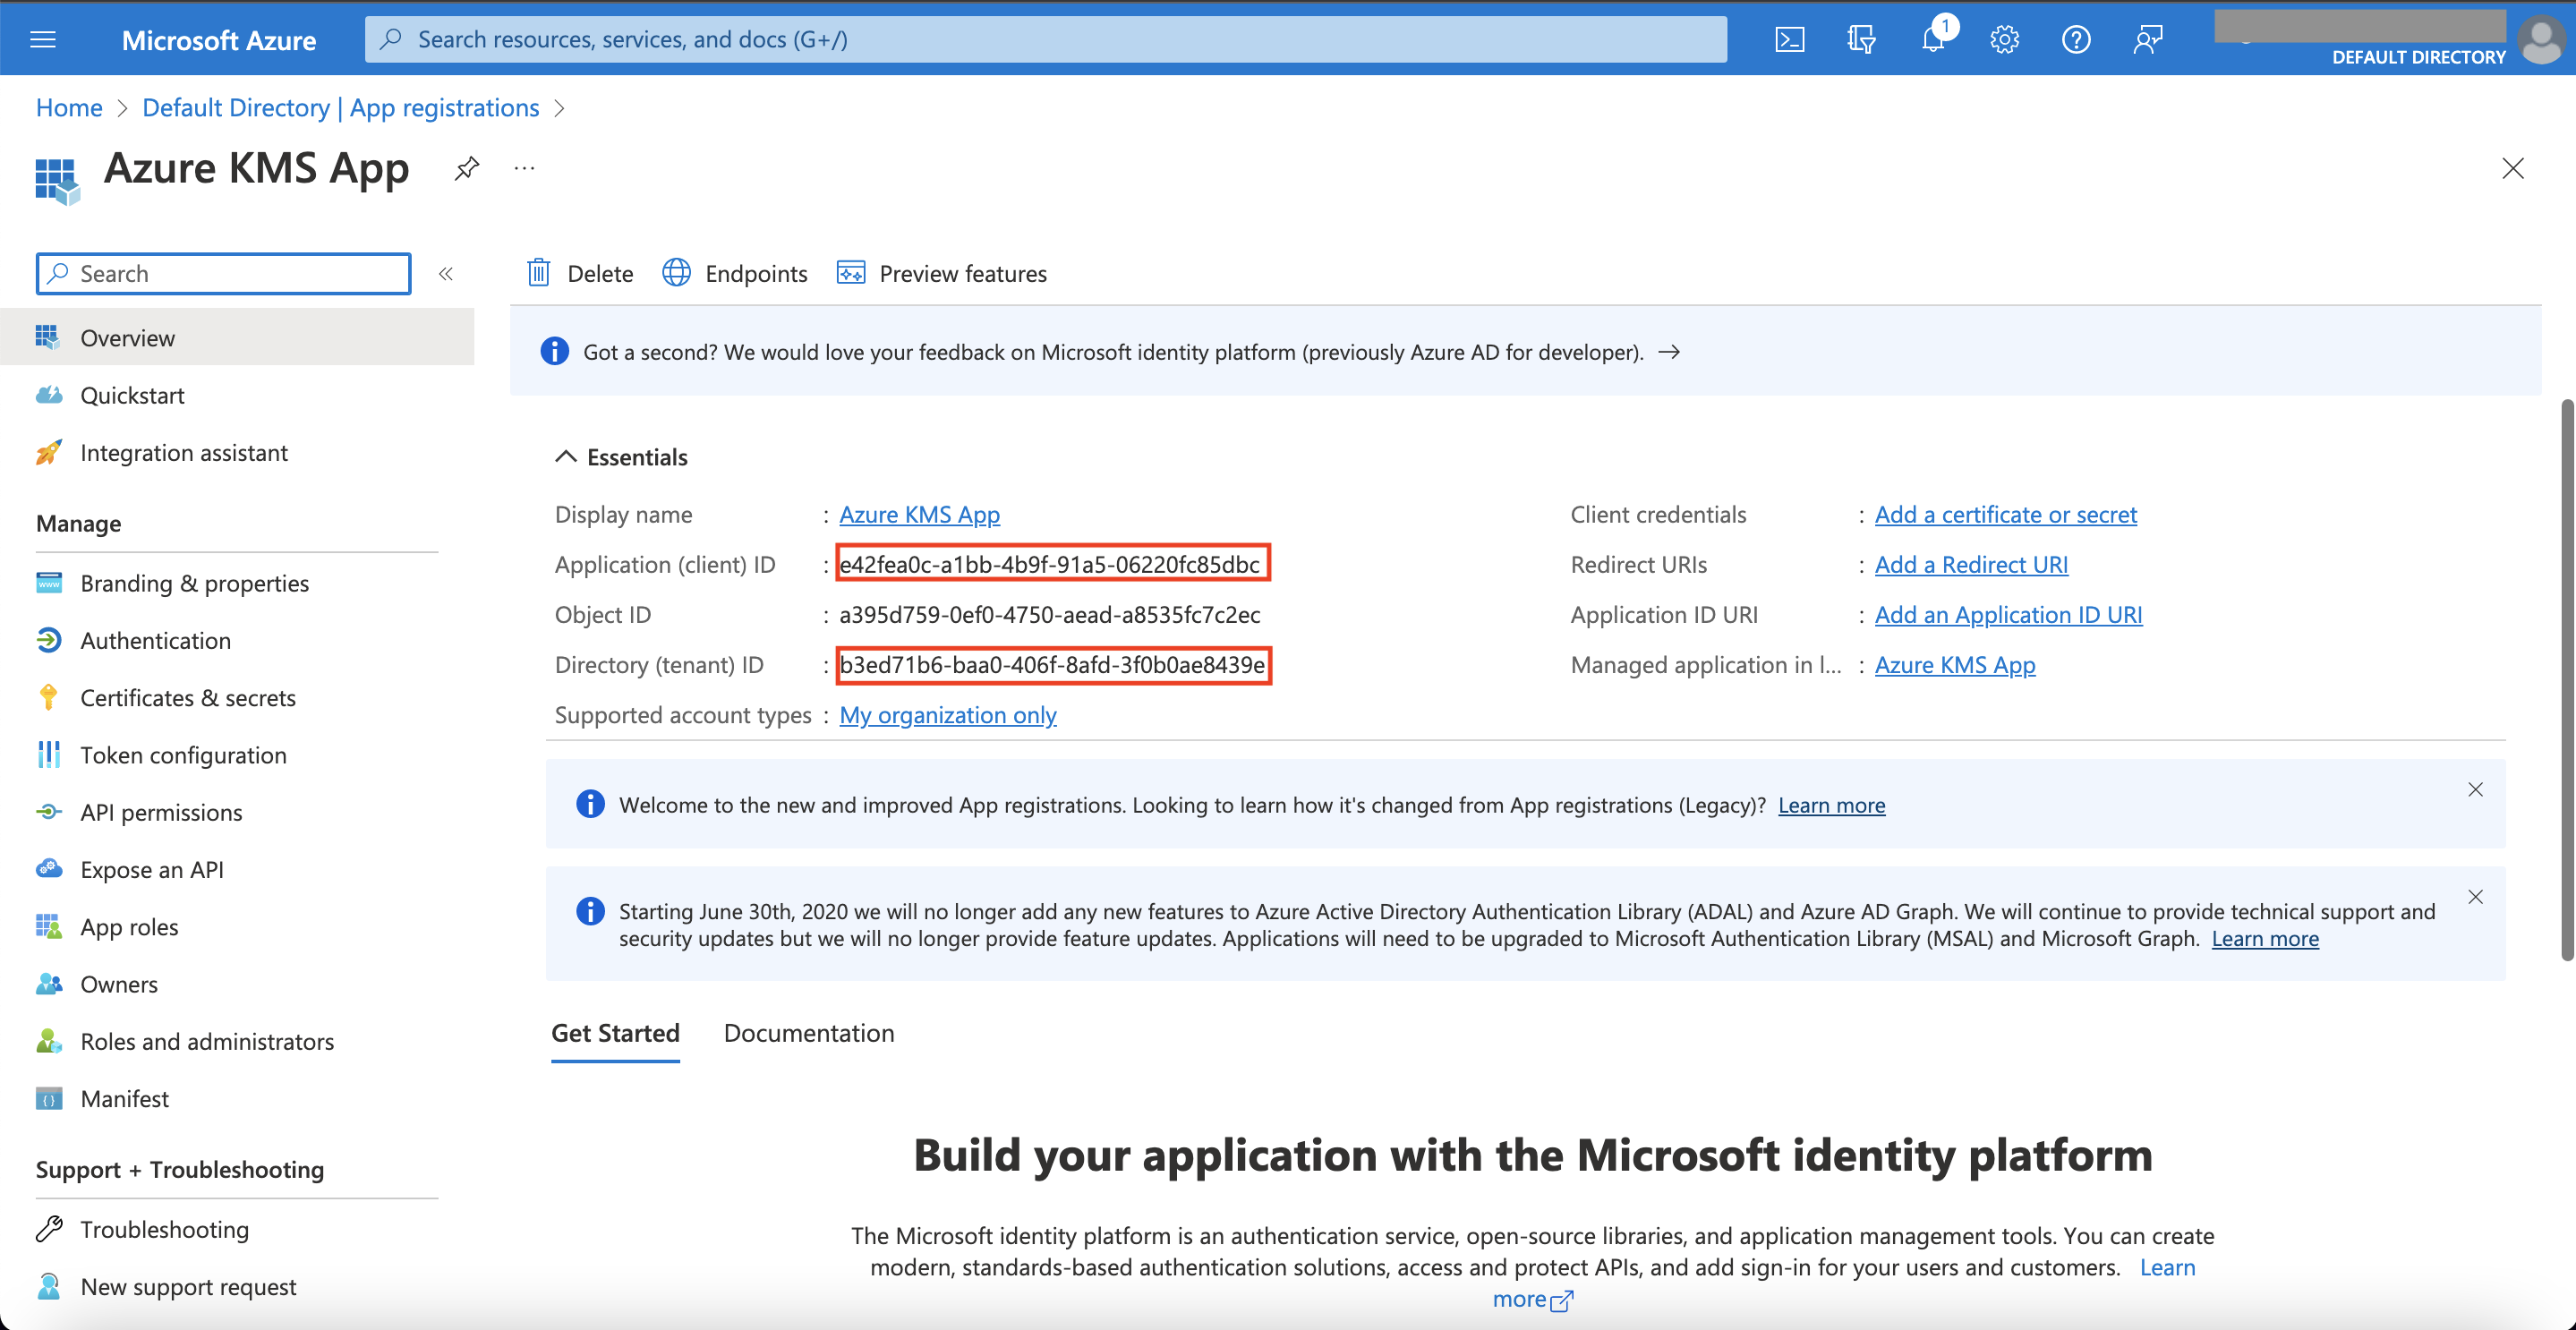Open portal settings gear
2576x1330 pixels.
[x=2004, y=39]
